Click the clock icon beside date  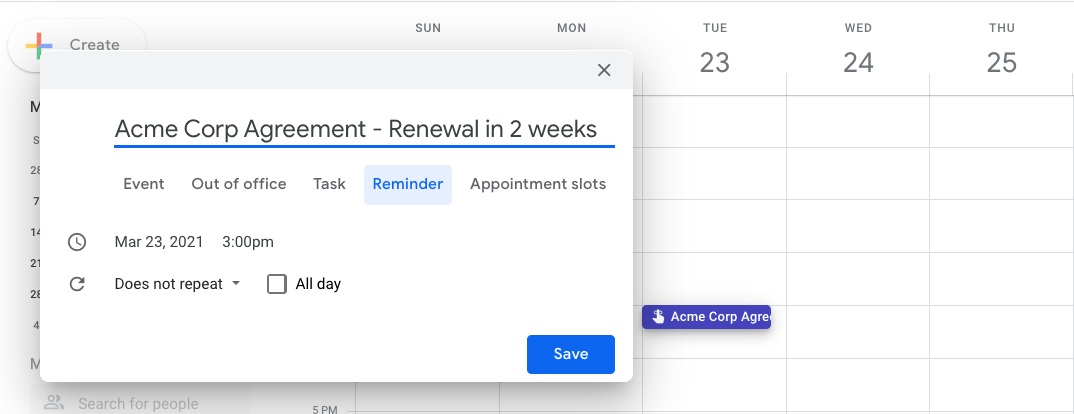coord(77,242)
